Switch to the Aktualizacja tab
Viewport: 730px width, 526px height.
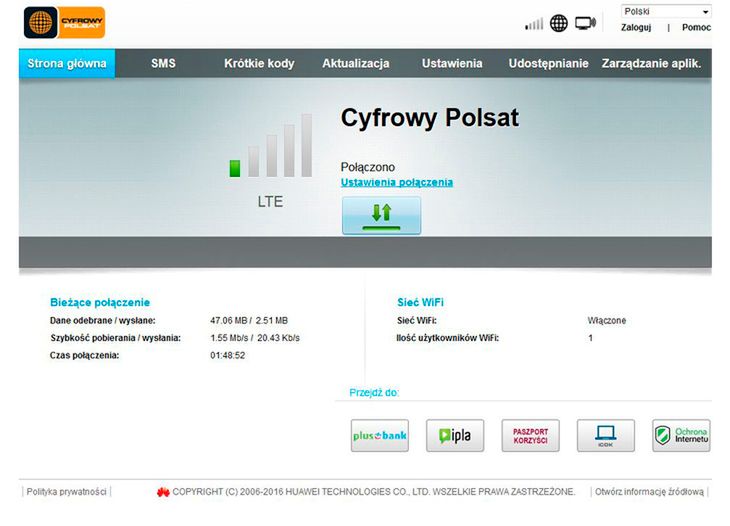pos(356,63)
